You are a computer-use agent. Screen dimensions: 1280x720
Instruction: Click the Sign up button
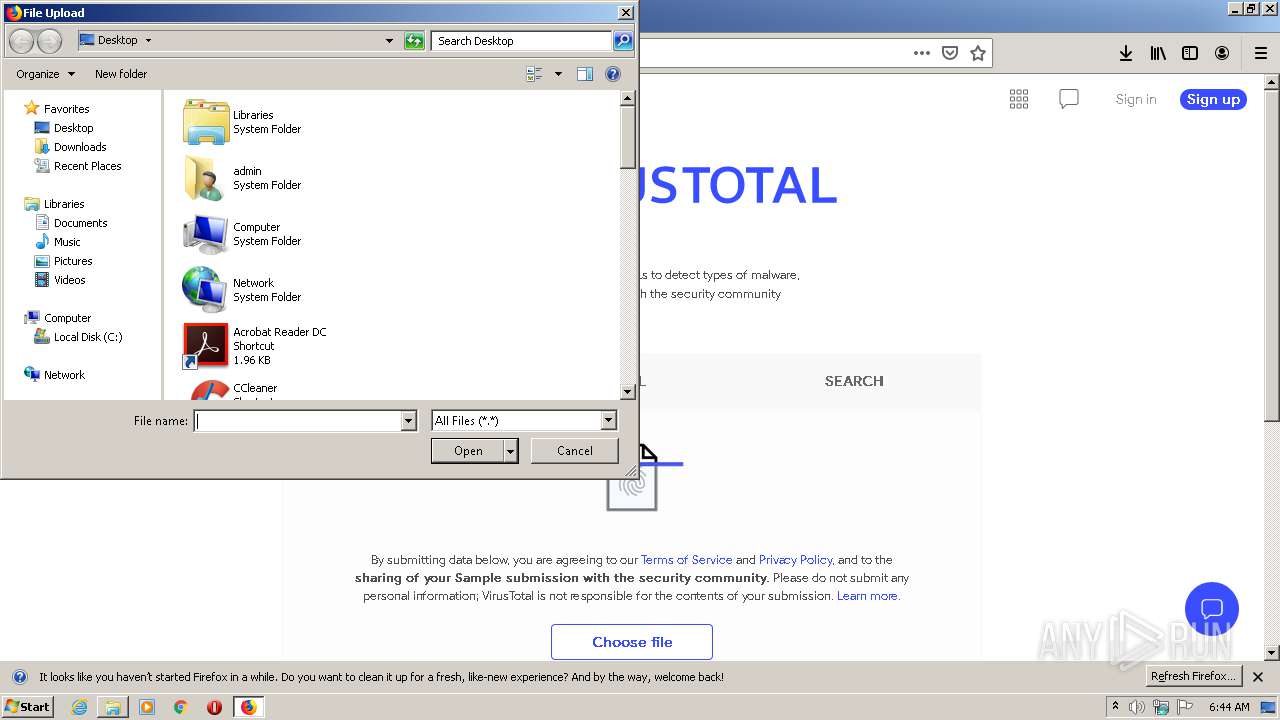(x=1213, y=99)
